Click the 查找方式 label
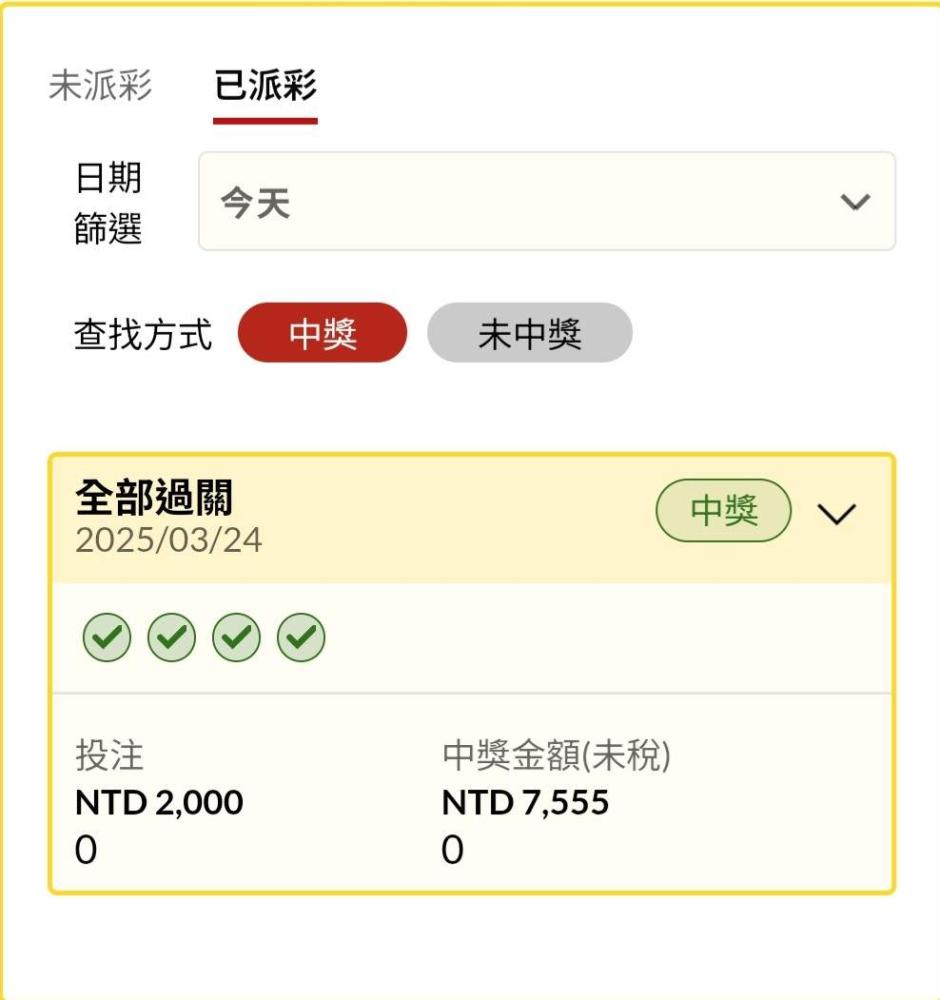Screen dimensions: 940x1000 point(143,334)
